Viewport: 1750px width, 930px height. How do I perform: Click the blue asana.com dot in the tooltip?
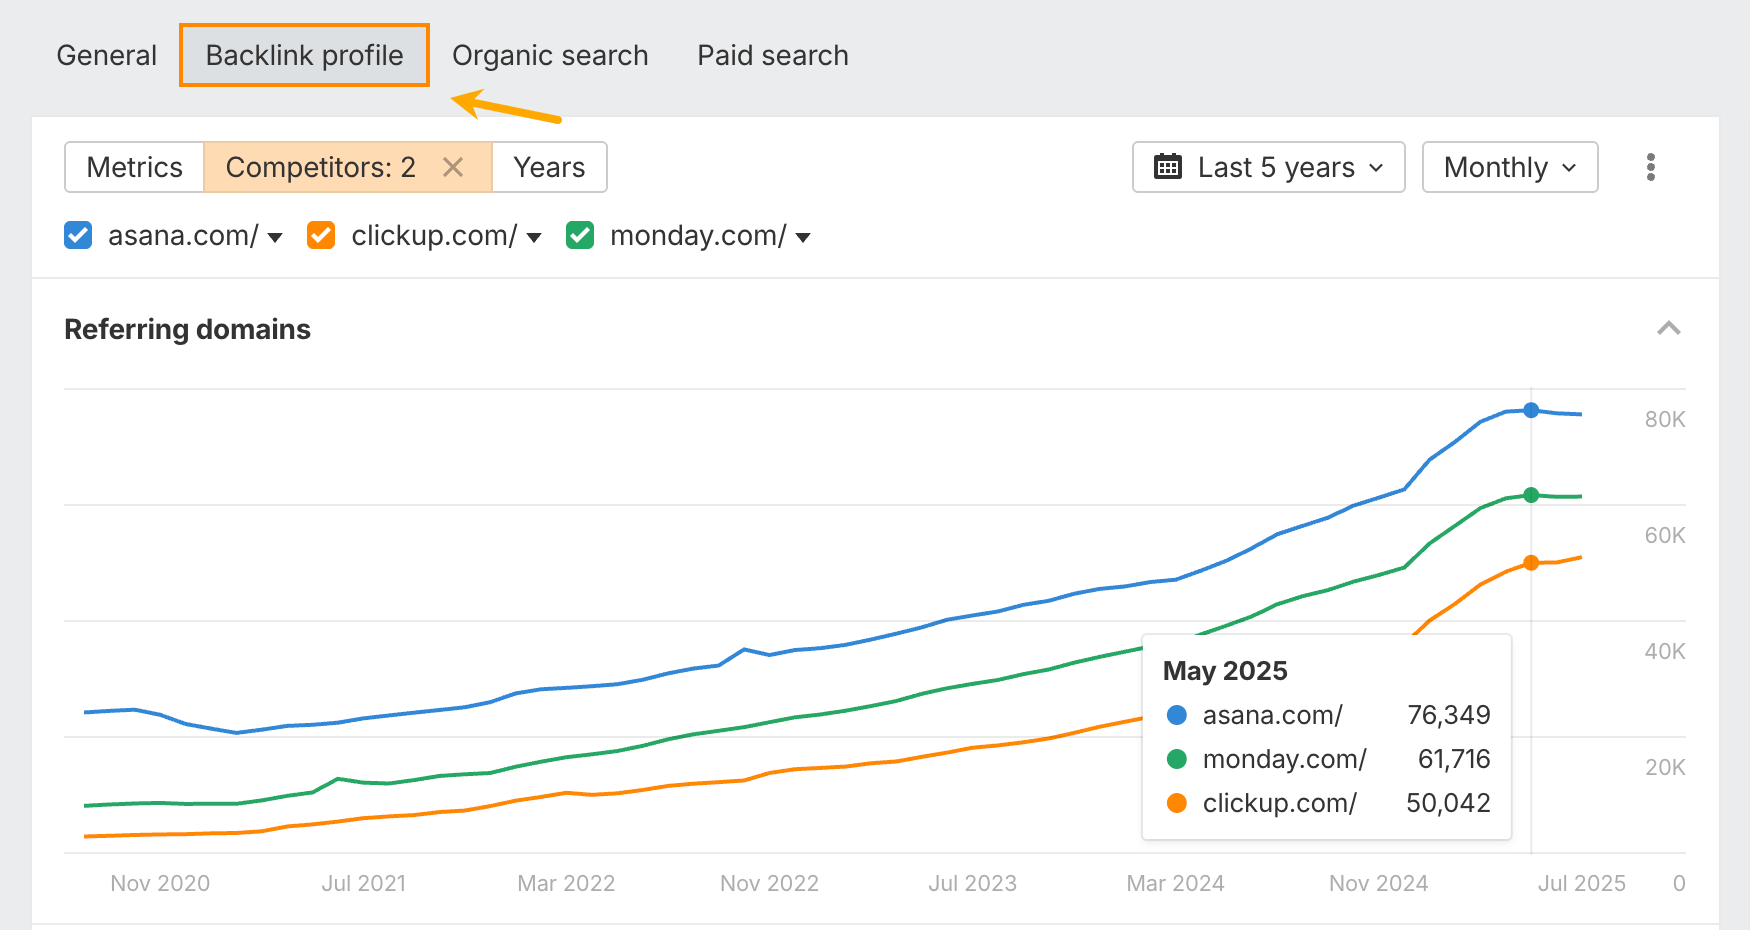(x=1177, y=715)
